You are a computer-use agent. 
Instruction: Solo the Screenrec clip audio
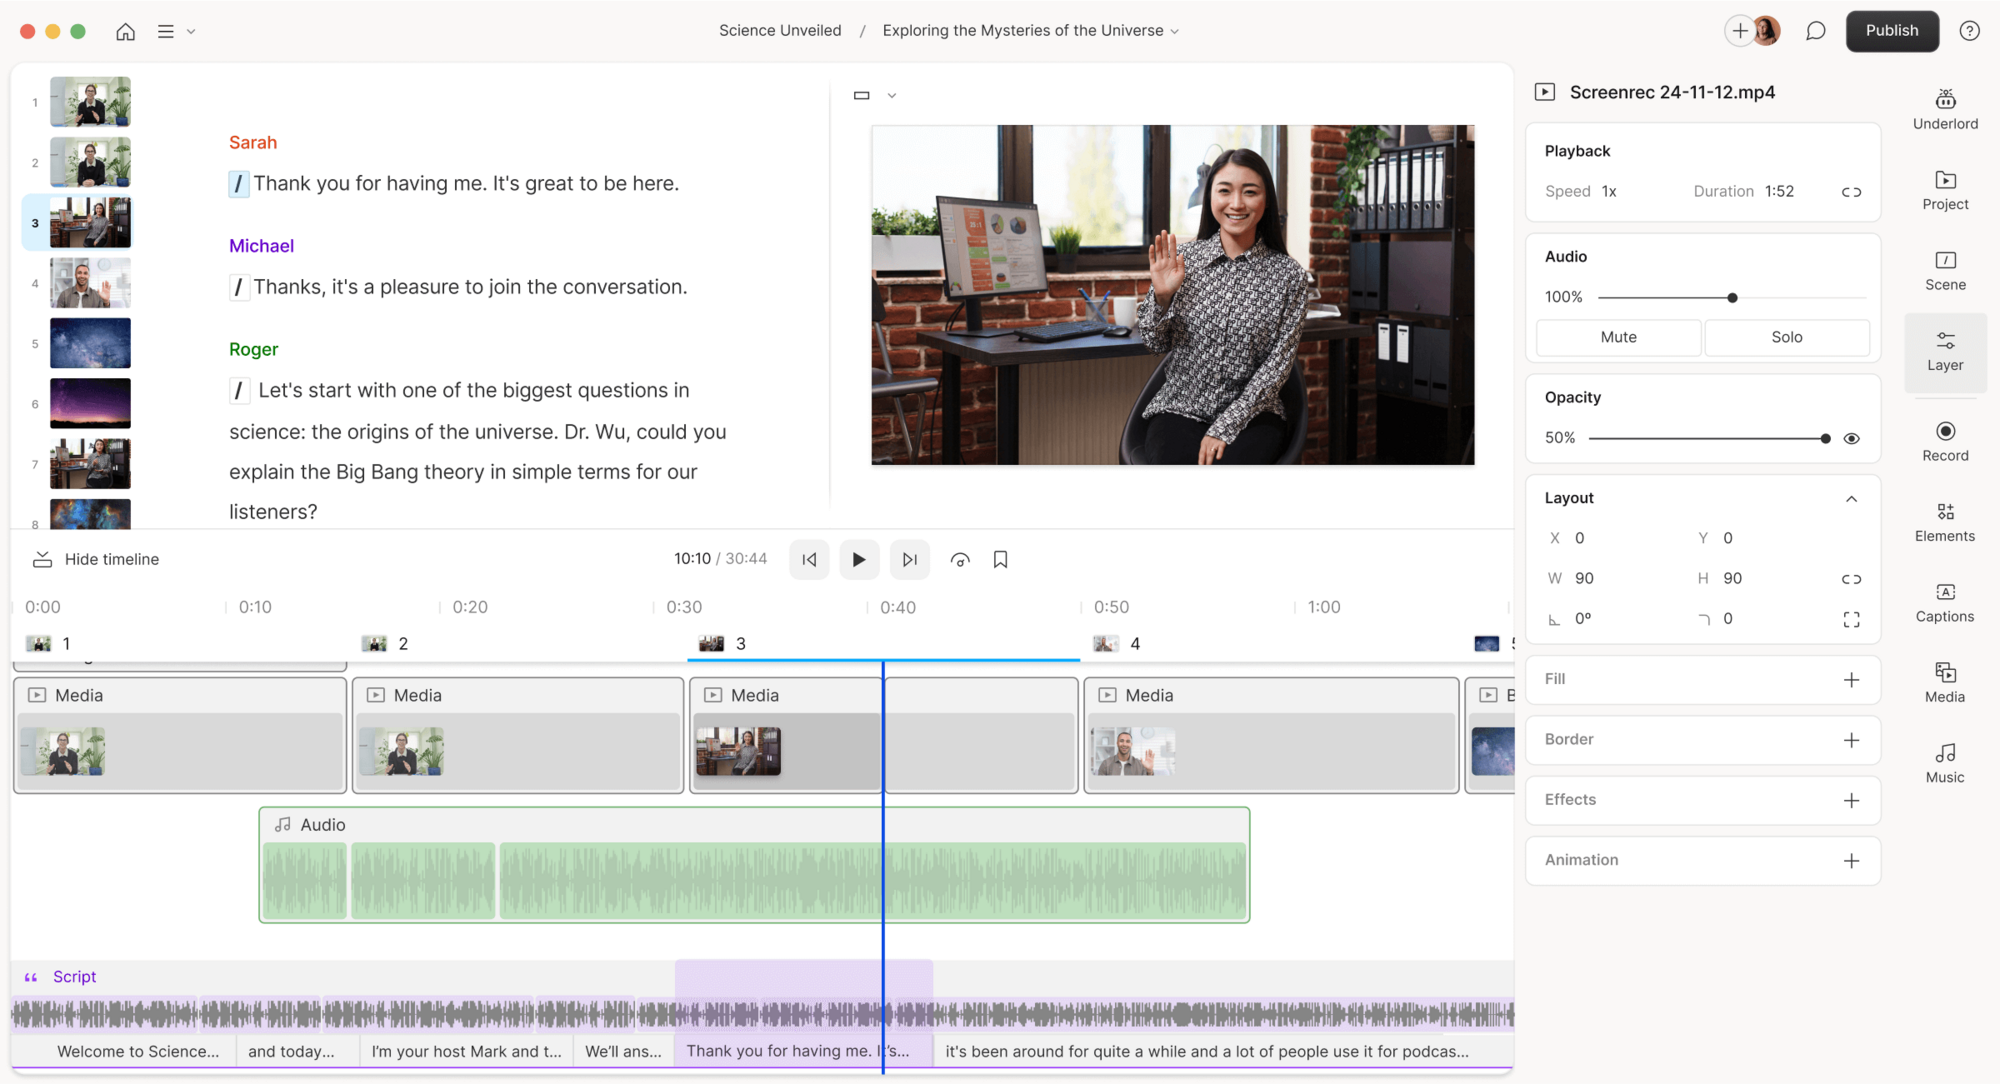click(x=1786, y=337)
